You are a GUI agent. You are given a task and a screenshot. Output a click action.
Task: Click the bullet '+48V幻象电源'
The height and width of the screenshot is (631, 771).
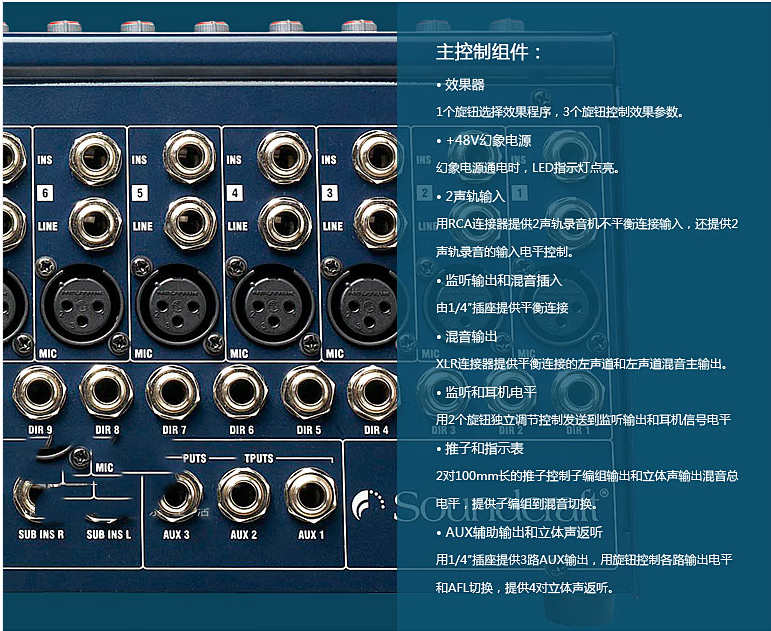point(484,141)
